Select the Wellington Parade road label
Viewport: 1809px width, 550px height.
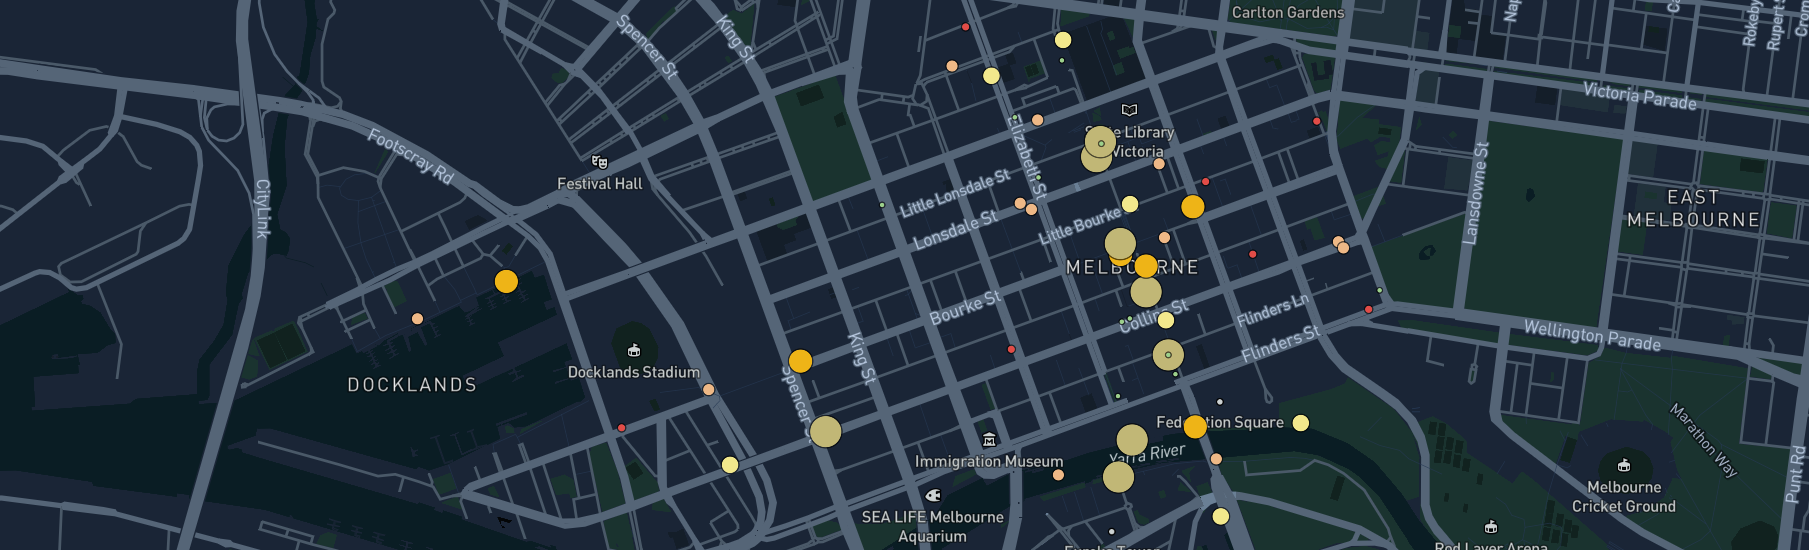coord(1591,335)
